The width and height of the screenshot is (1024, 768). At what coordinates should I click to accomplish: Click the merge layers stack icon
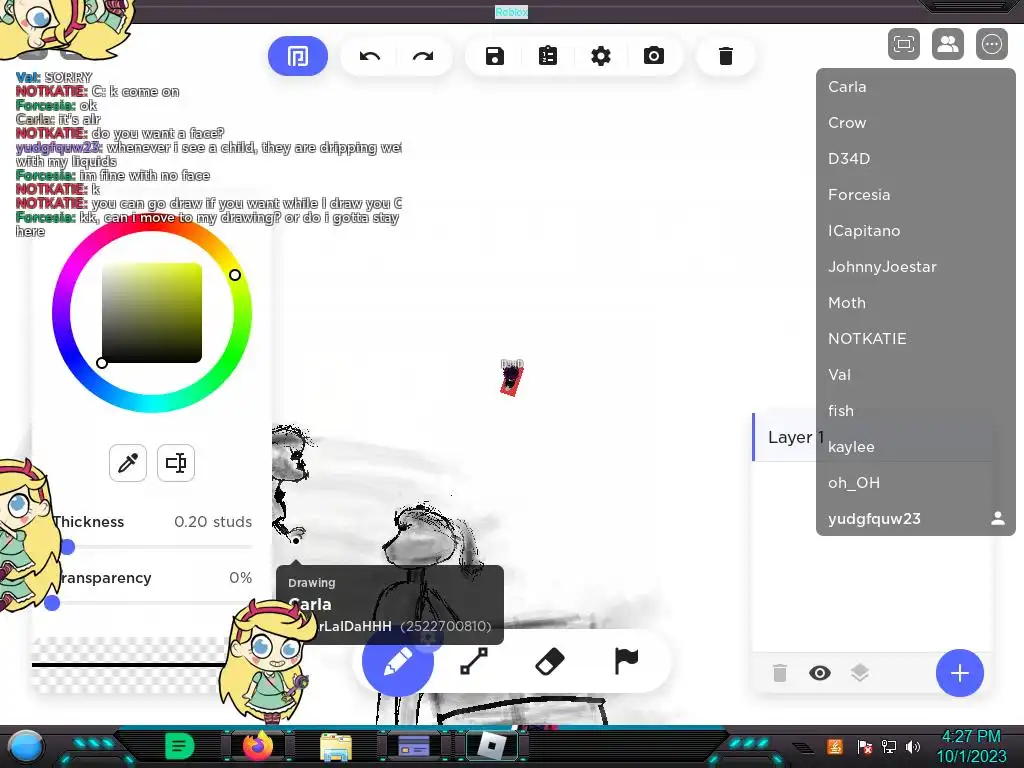(x=859, y=673)
